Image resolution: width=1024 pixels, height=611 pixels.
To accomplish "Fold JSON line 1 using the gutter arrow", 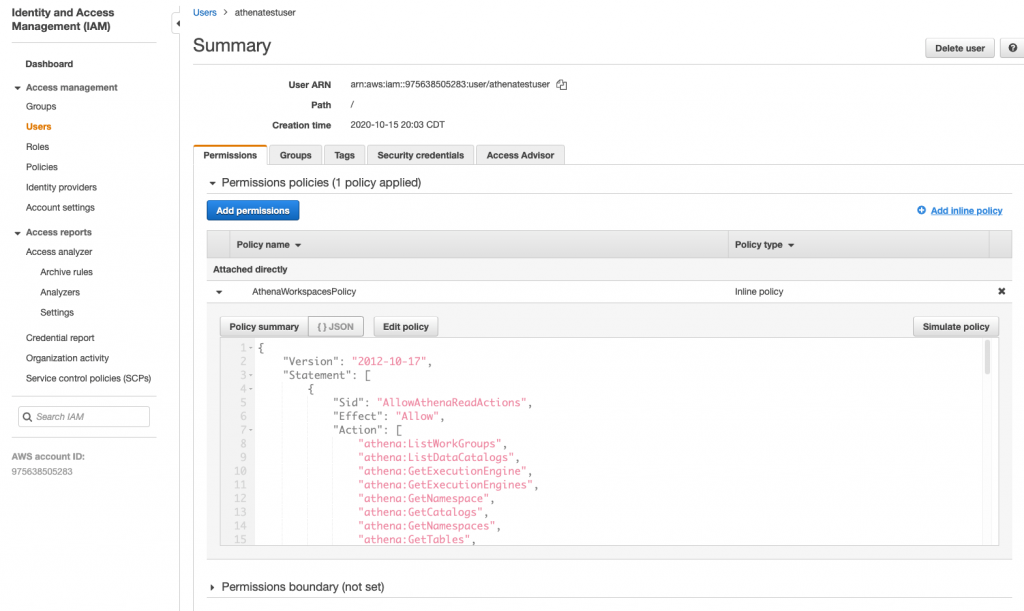I will (250, 348).
